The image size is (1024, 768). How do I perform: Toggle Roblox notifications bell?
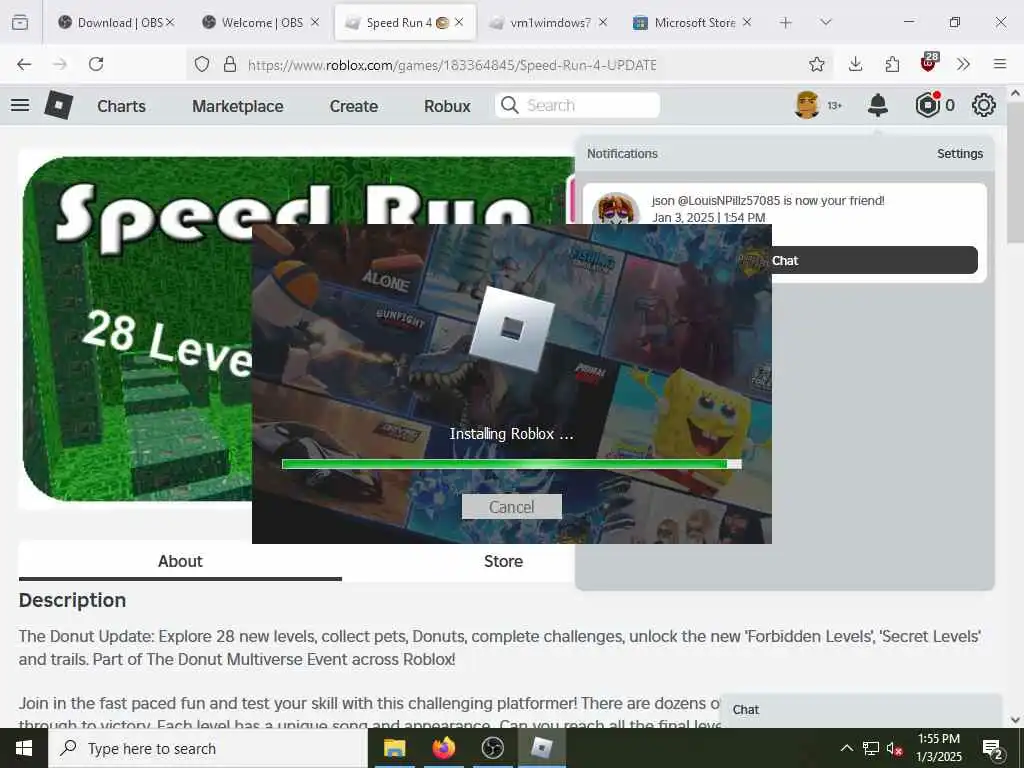click(878, 105)
